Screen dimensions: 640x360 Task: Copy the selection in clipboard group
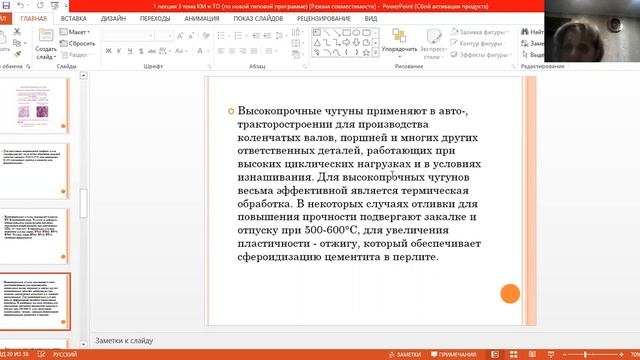pyautogui.click(x=17, y=43)
